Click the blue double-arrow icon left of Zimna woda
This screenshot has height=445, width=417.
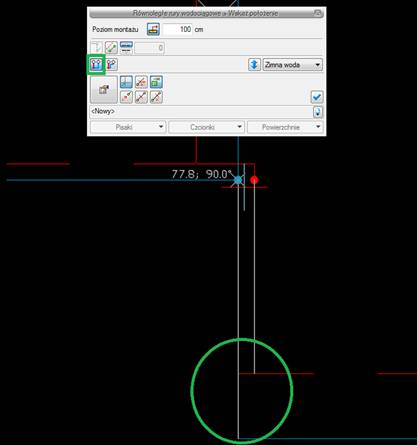(254, 65)
